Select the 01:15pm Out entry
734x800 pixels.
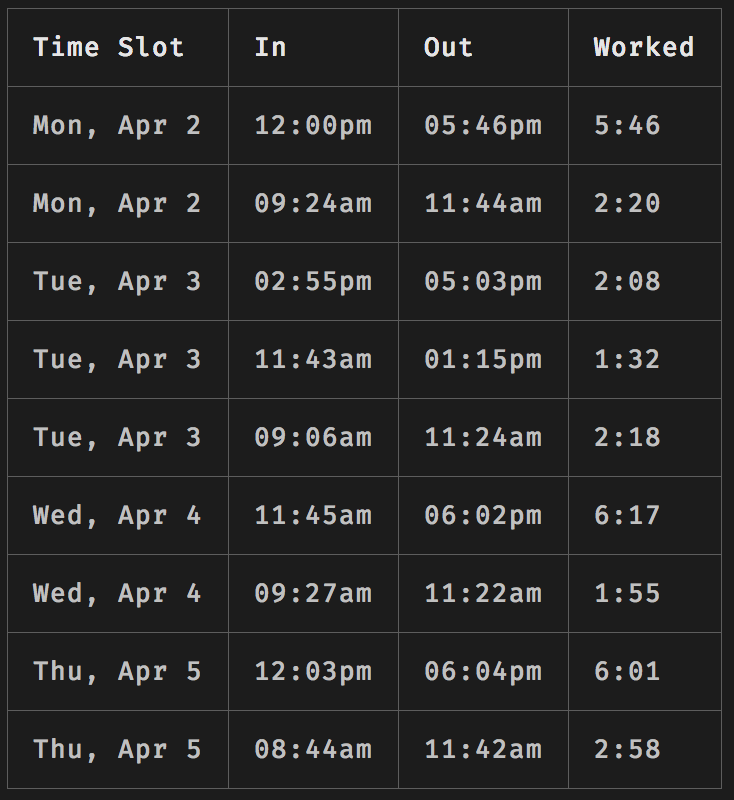pos(483,360)
